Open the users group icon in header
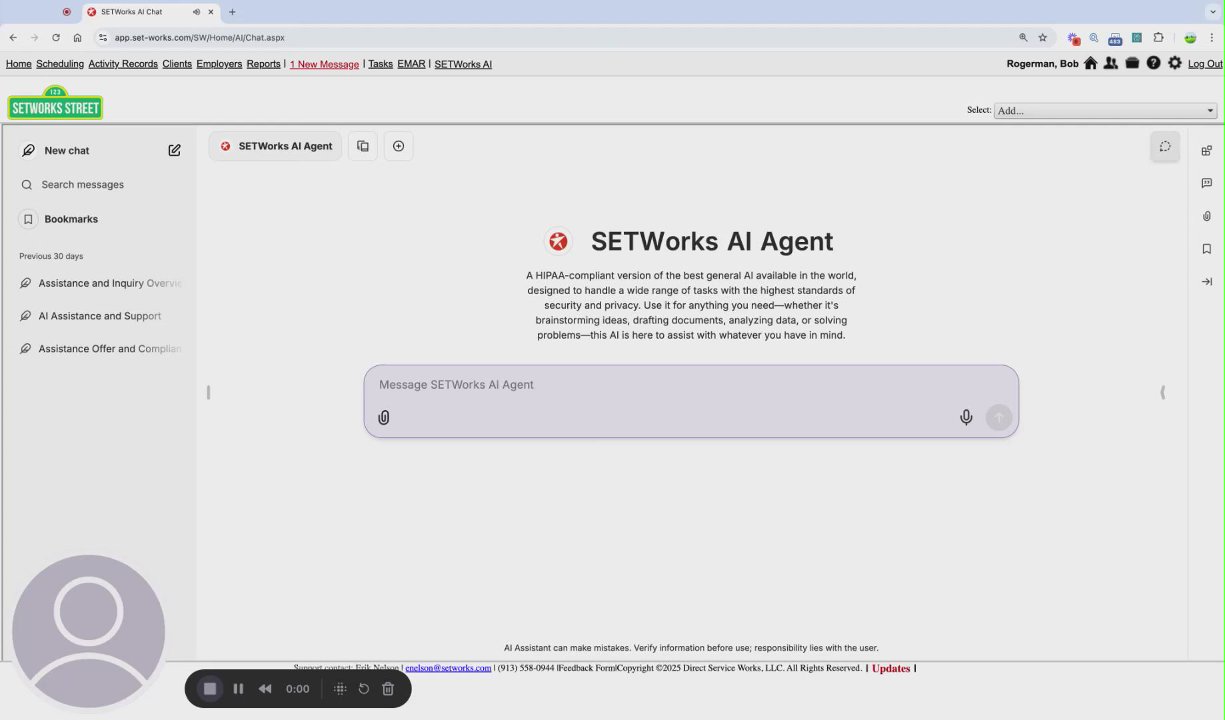Screen dimensions: 1225x720 (1111, 63)
